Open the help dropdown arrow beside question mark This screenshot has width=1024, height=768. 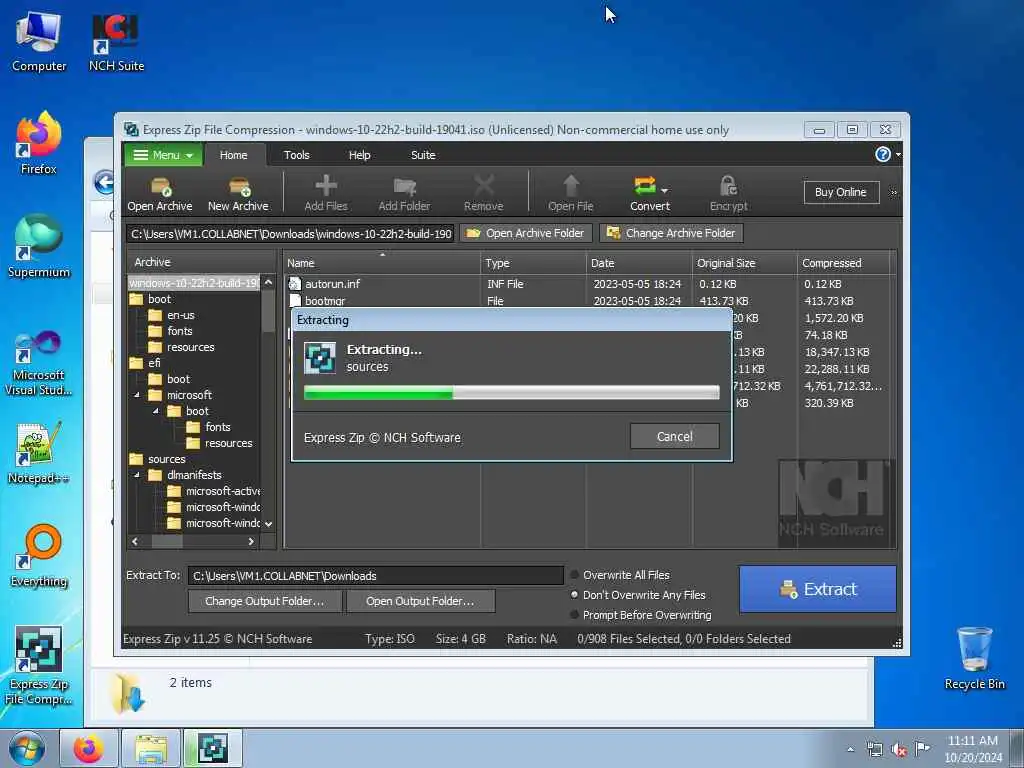pyautogui.click(x=898, y=155)
